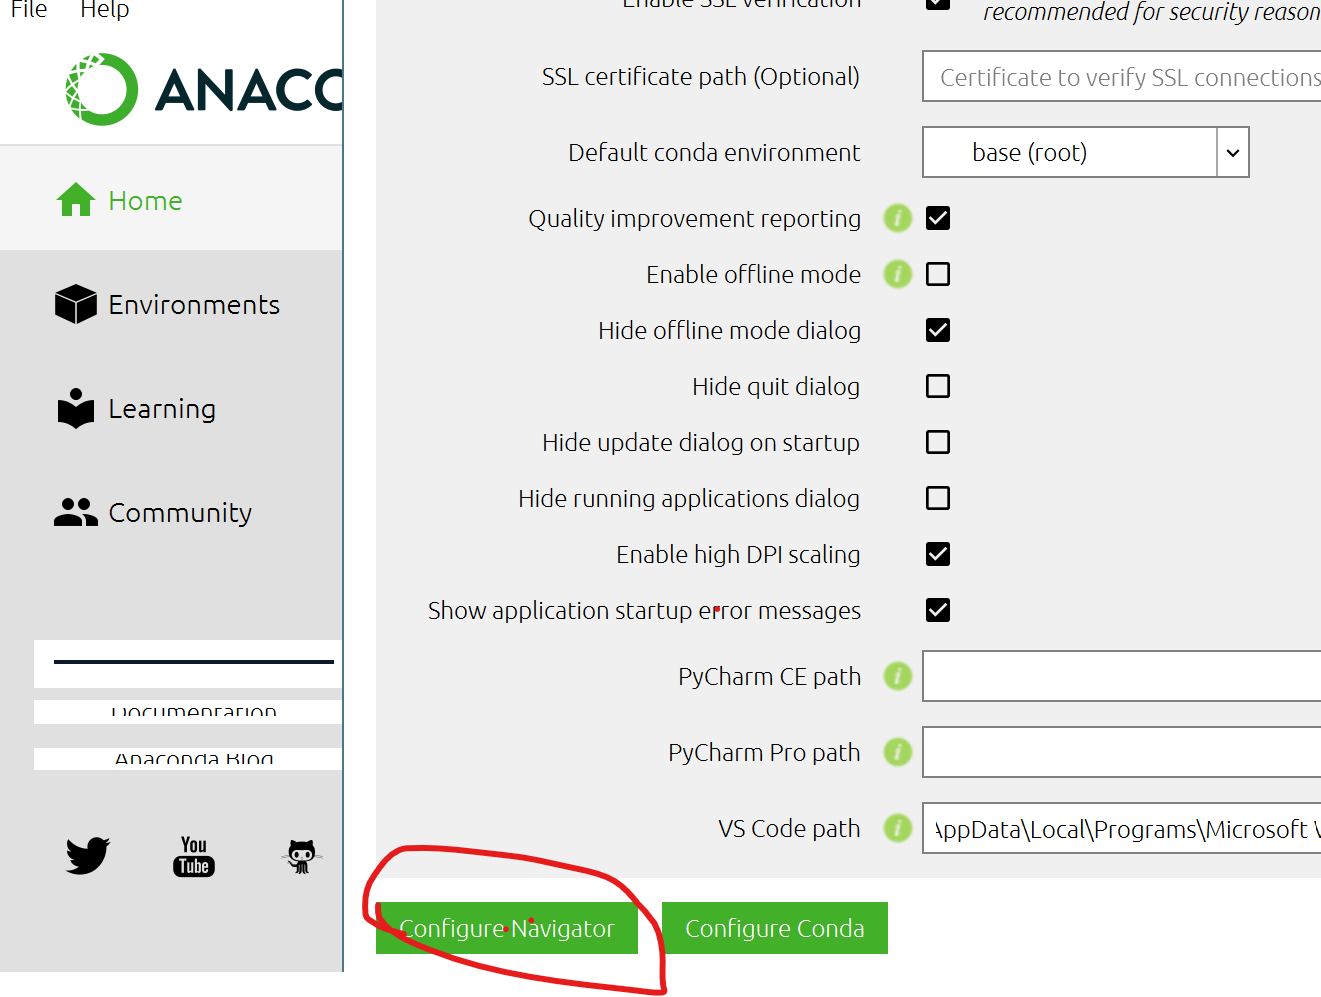Open the Help menu
This screenshot has width=1321, height=997.
(x=105, y=10)
